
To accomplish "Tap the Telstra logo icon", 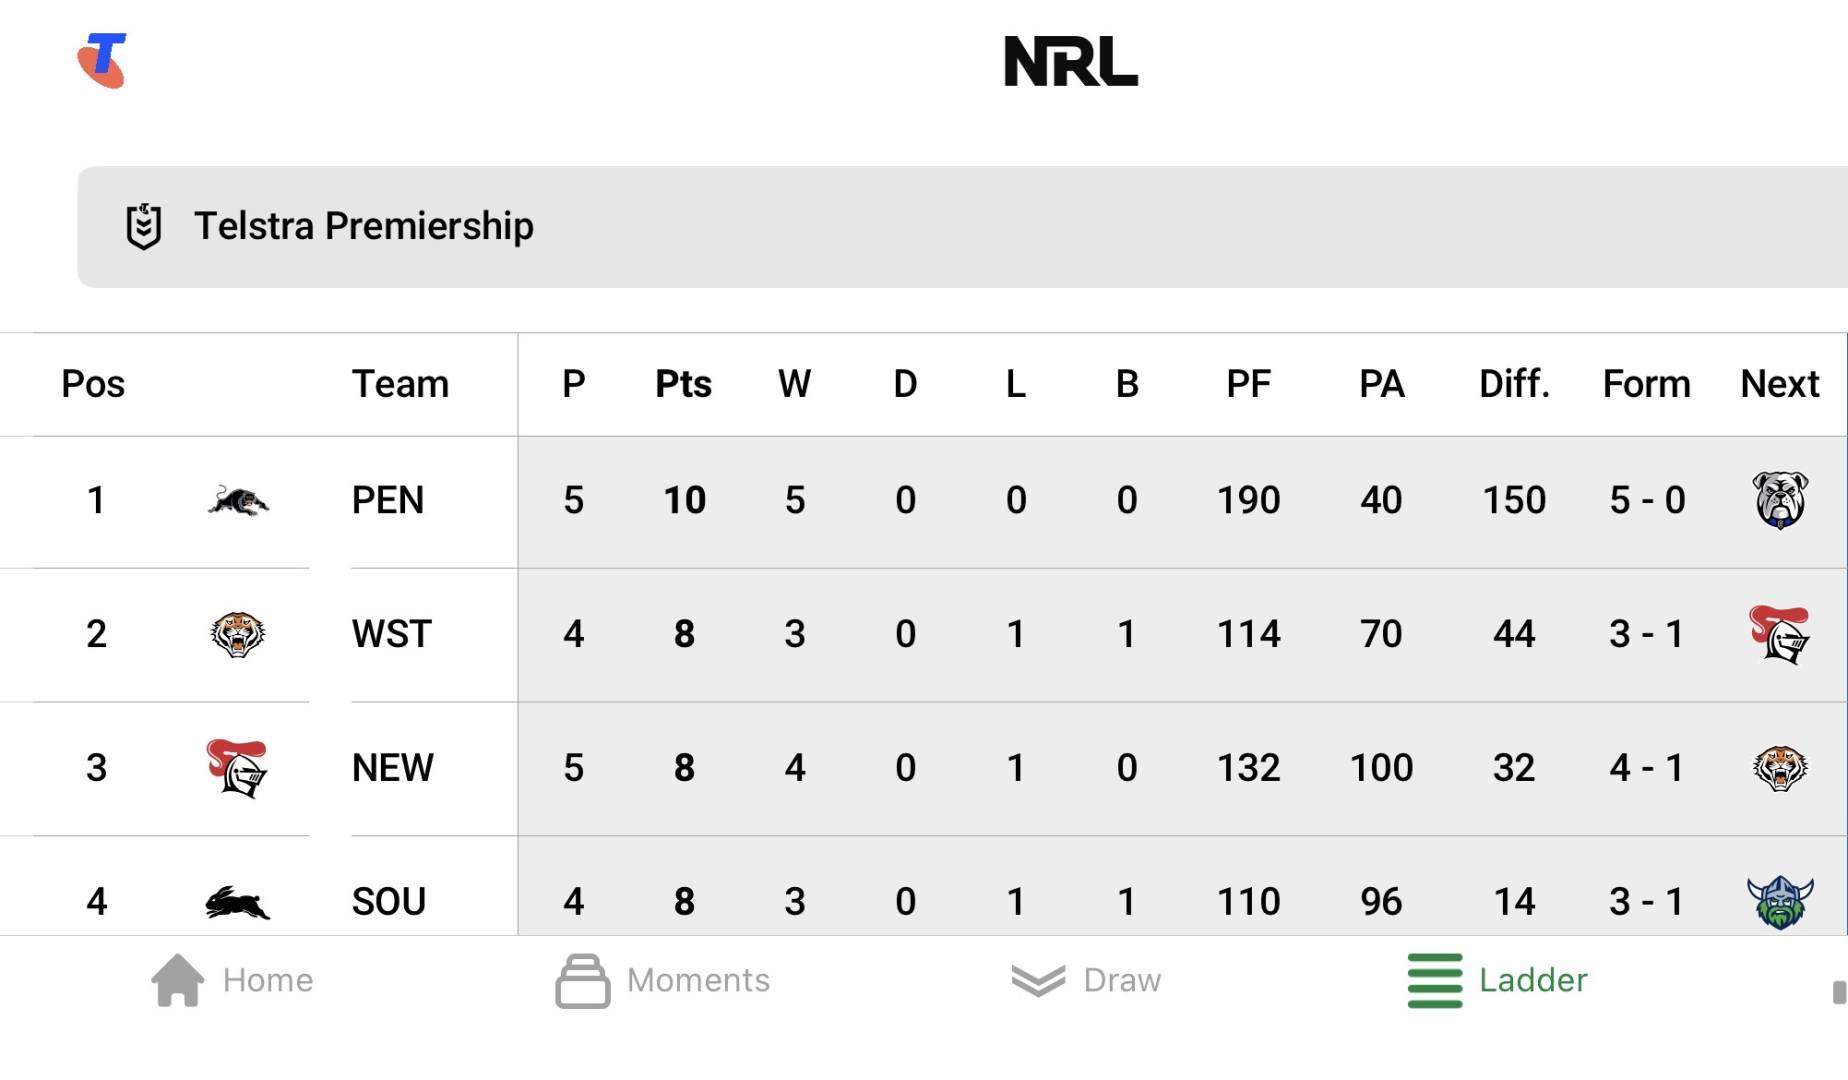I will click(x=102, y=61).
